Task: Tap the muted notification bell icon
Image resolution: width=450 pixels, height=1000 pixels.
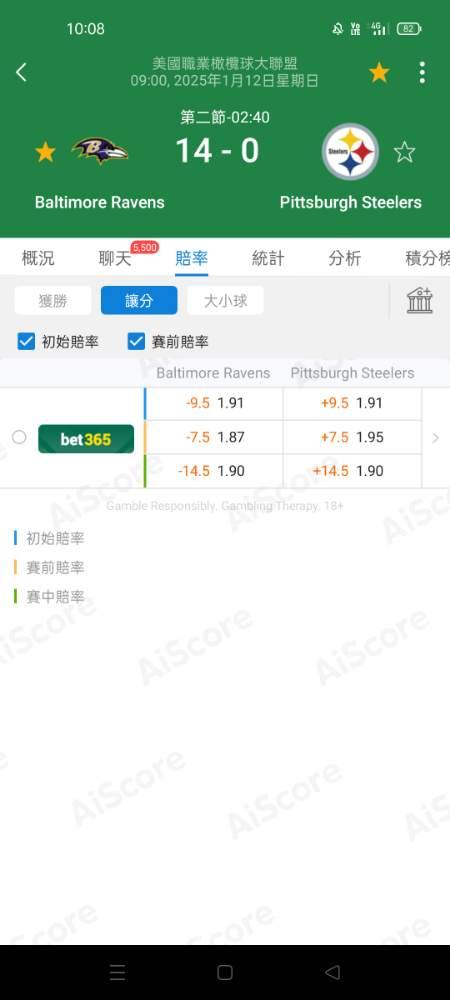Action: [338, 29]
